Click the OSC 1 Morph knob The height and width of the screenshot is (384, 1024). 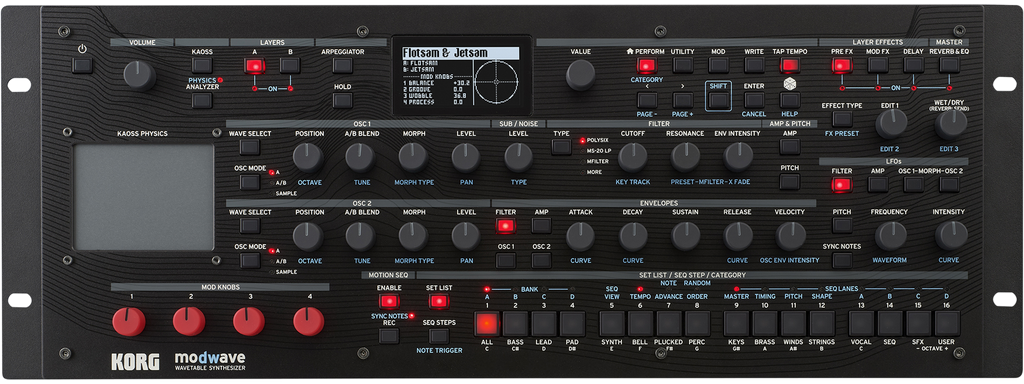[413, 157]
